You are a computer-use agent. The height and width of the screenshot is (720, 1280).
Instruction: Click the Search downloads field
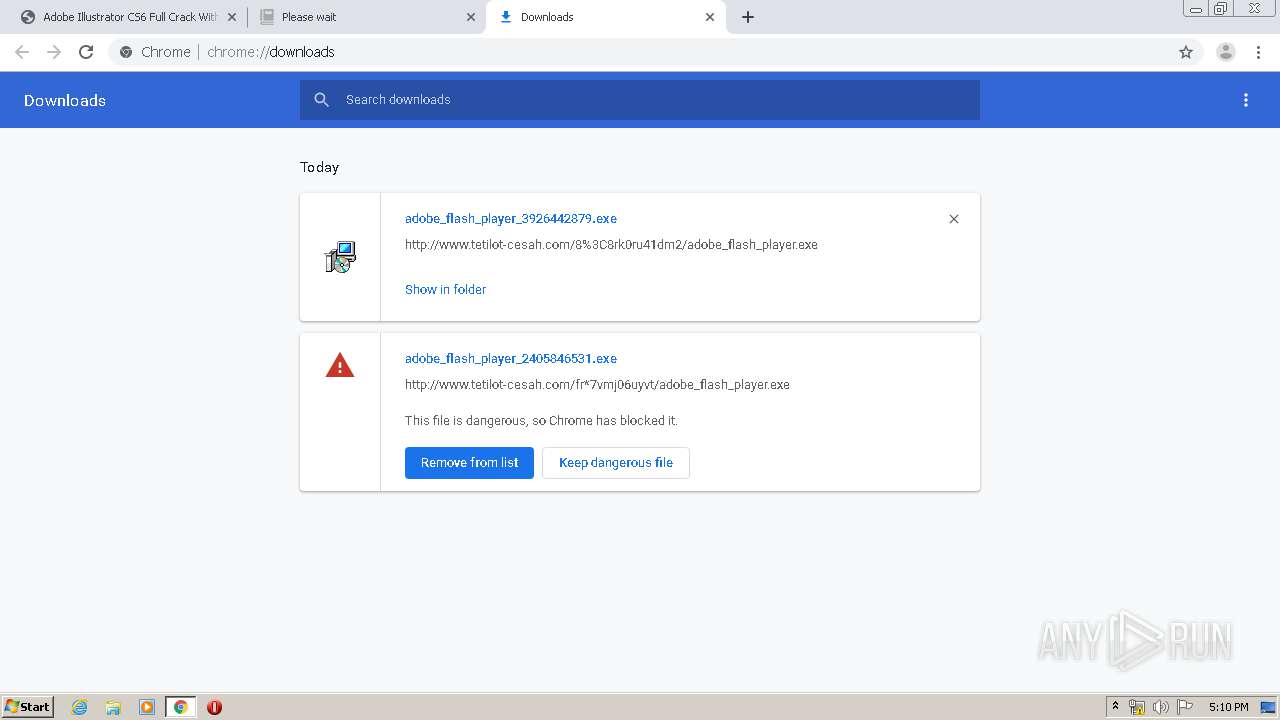click(640, 100)
